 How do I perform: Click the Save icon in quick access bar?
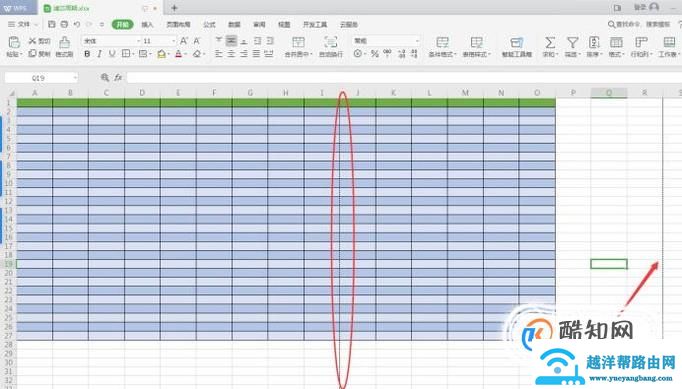coord(51,24)
